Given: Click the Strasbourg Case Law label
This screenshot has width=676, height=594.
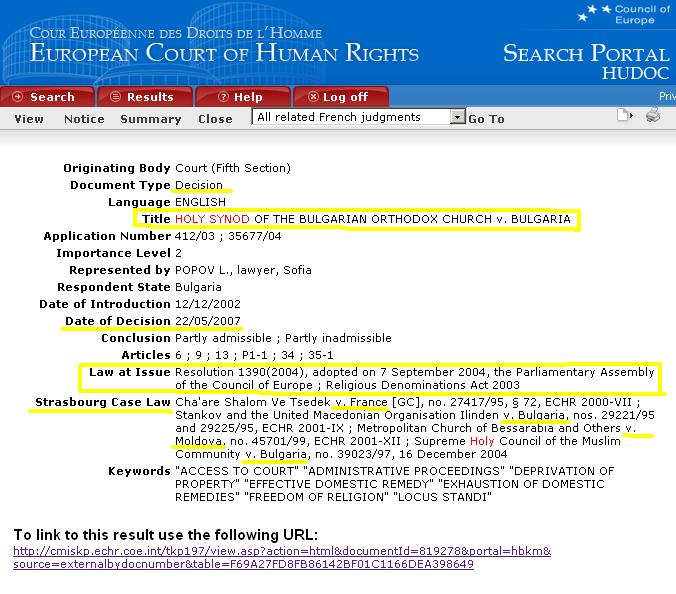Looking at the screenshot, I should tap(103, 402).
